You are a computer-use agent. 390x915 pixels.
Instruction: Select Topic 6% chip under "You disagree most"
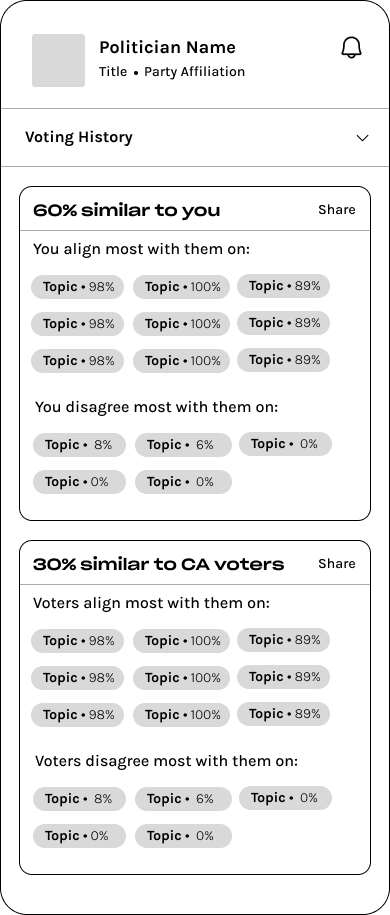(183, 445)
